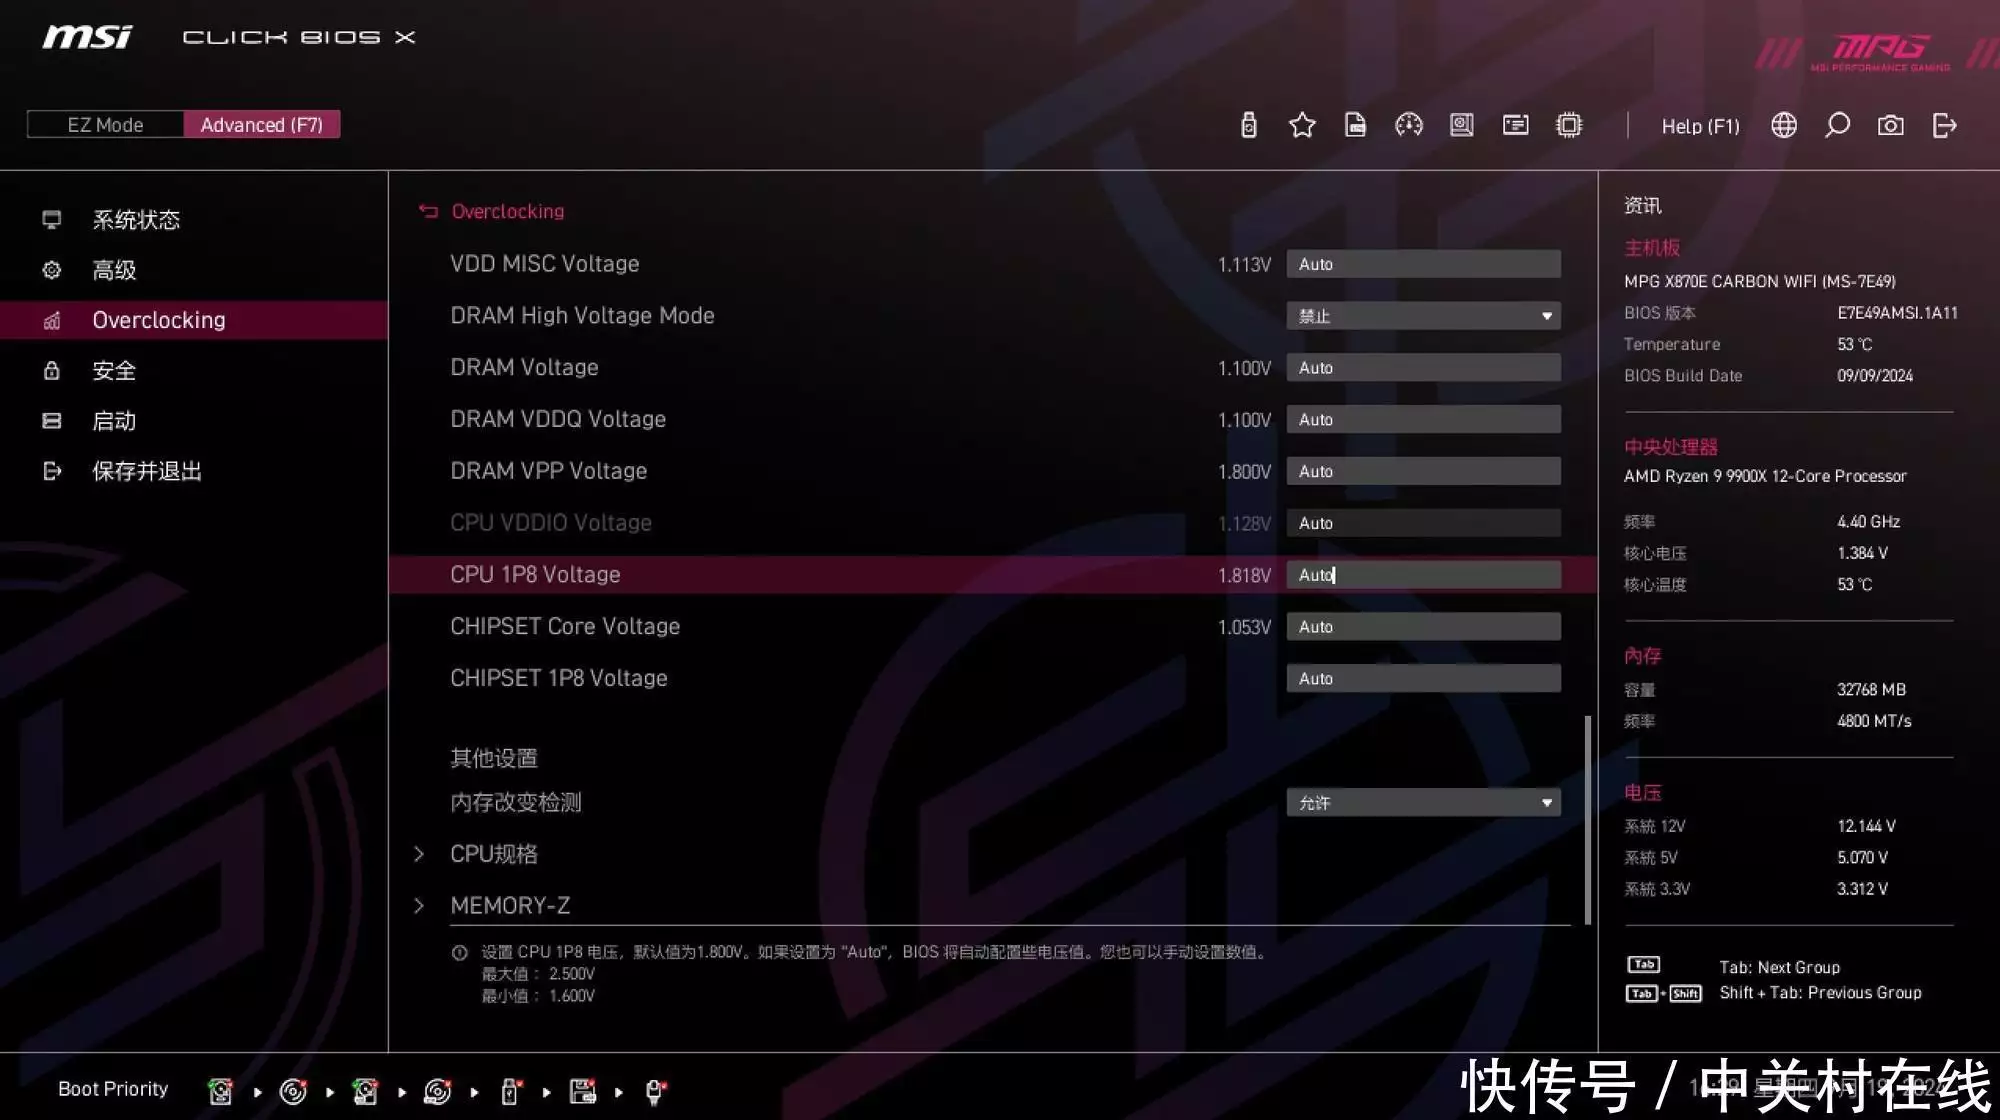The image size is (2000, 1120).
Task: Switch to EZ Mode
Action: (105, 124)
